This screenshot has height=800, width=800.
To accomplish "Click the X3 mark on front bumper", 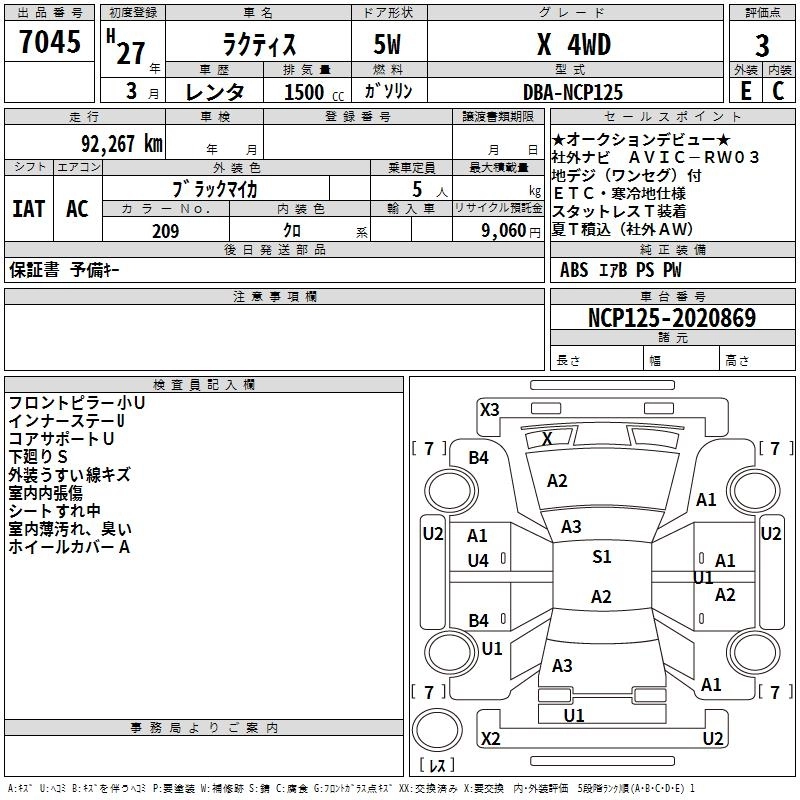I will click(x=489, y=409).
